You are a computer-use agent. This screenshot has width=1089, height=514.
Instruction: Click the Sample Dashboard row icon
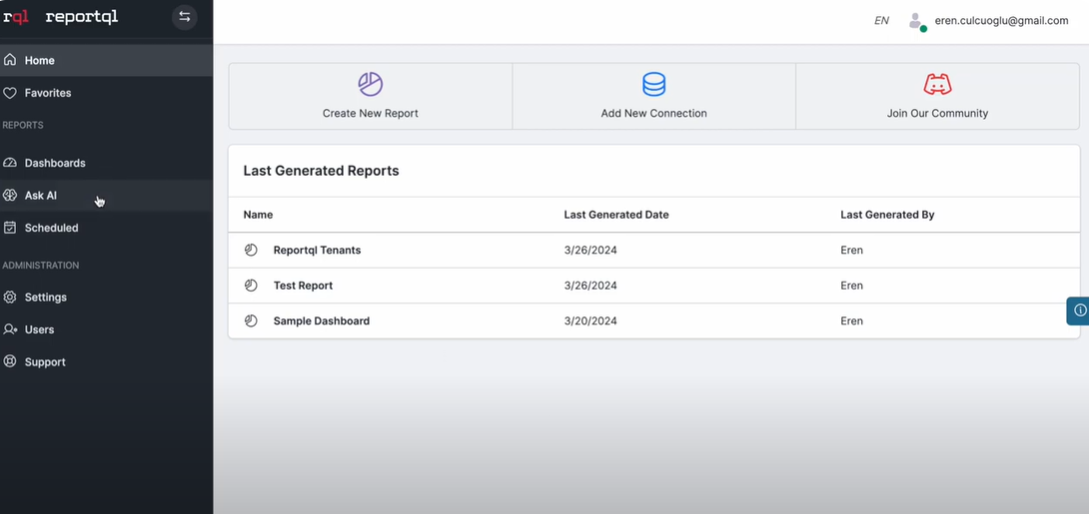(x=251, y=321)
